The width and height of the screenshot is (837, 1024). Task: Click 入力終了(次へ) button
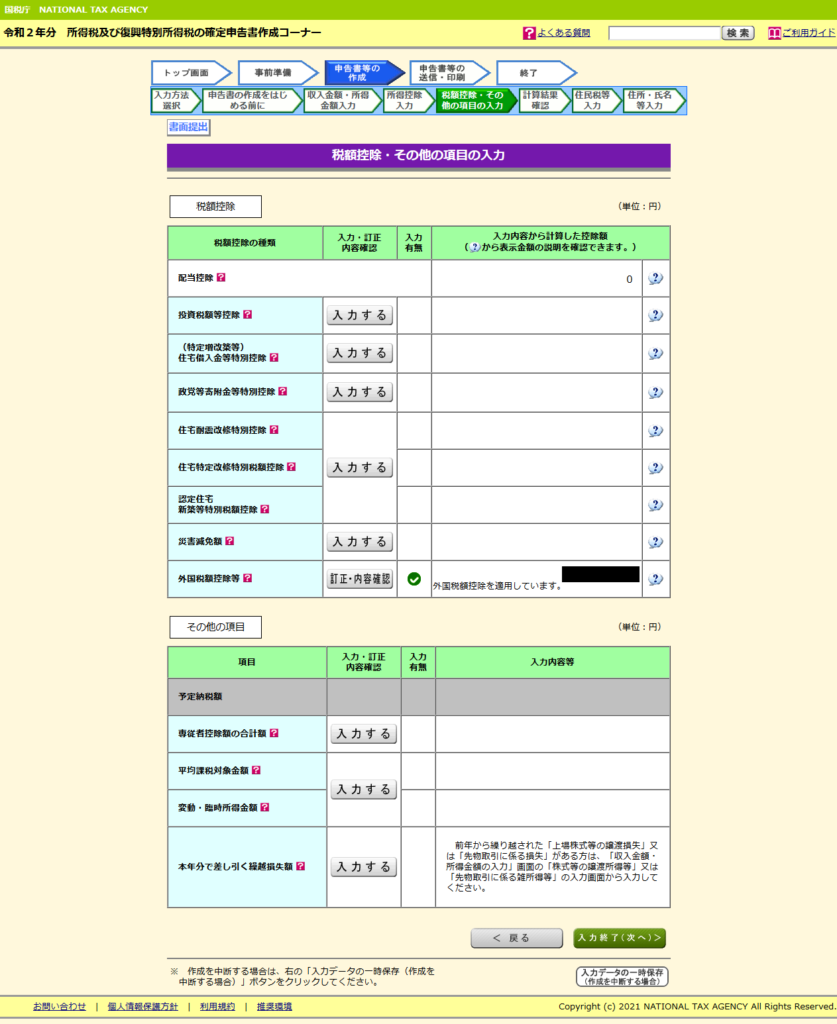(x=620, y=938)
